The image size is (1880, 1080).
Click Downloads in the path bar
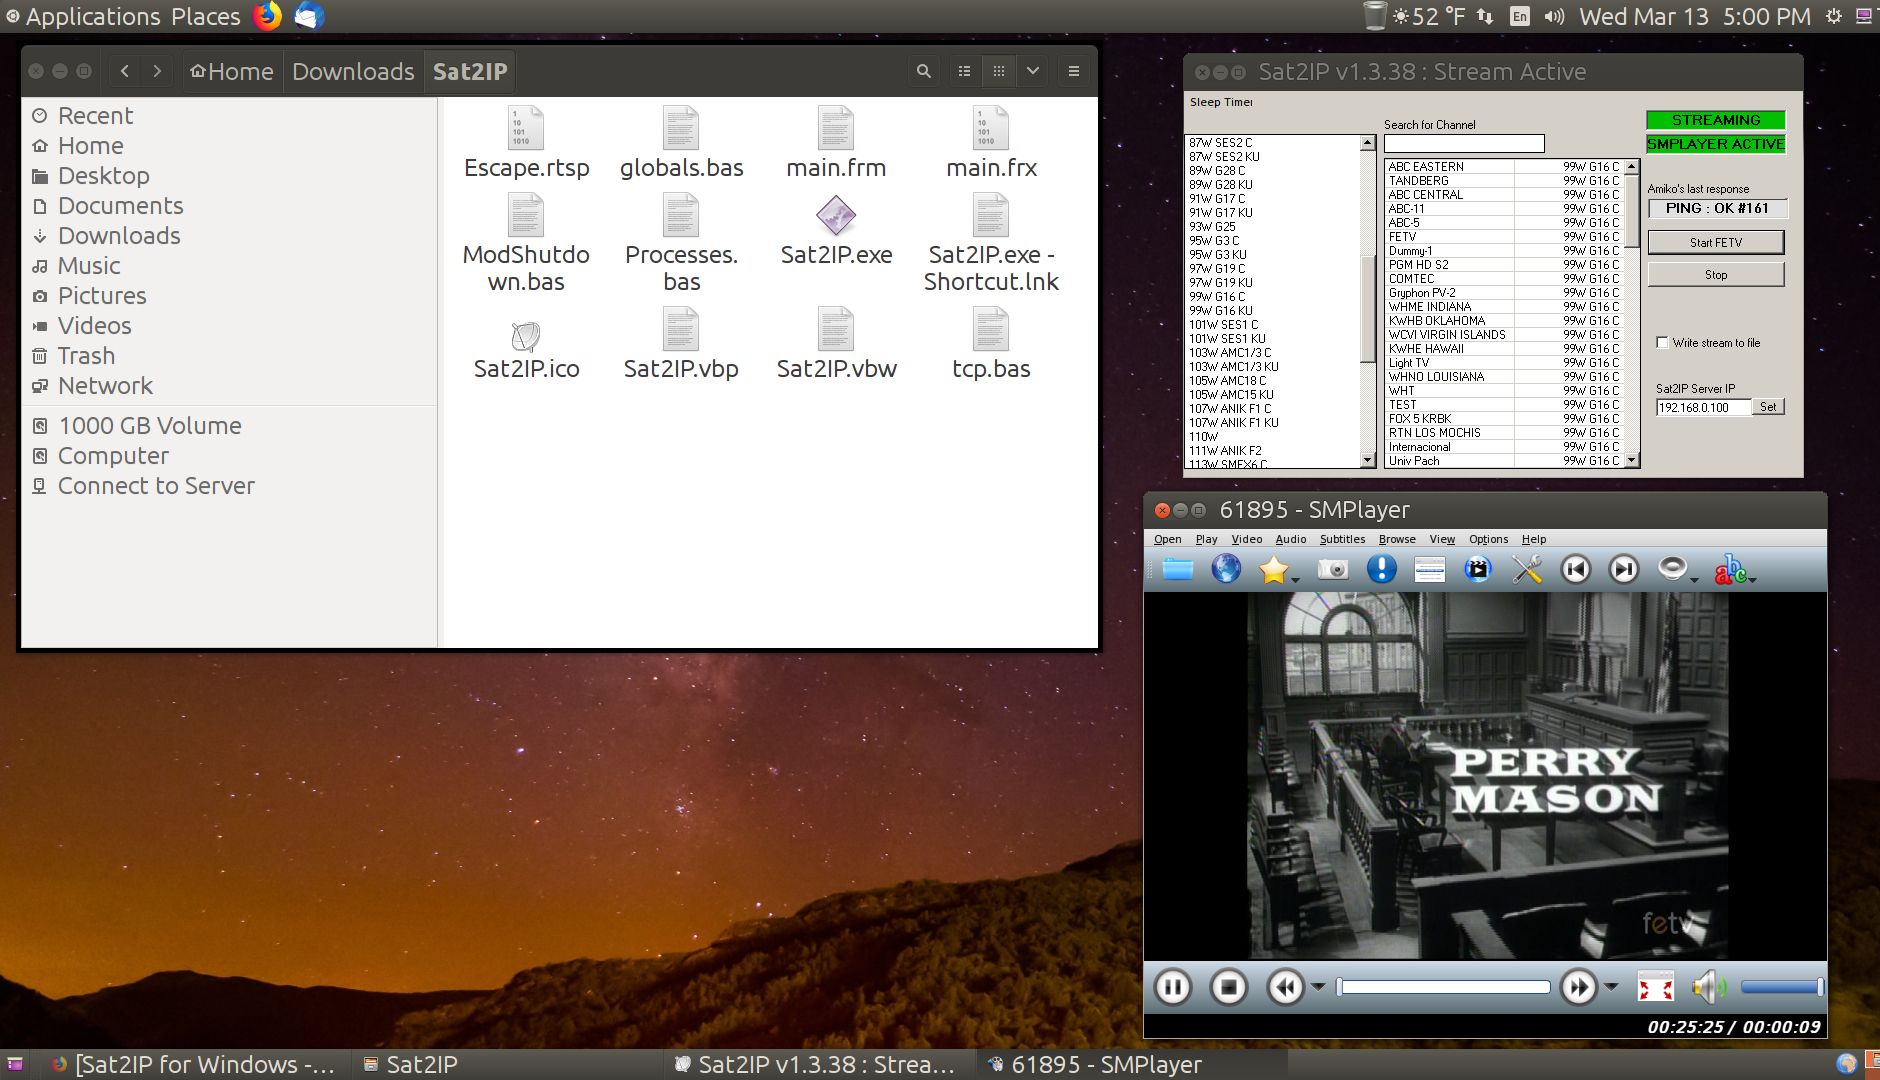tap(353, 71)
